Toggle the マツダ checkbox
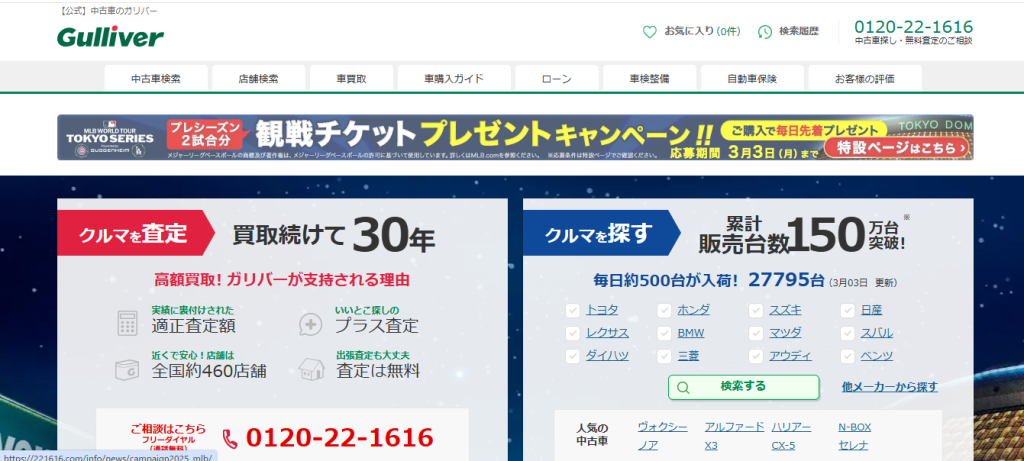The image size is (1024, 461). pyautogui.click(x=756, y=333)
